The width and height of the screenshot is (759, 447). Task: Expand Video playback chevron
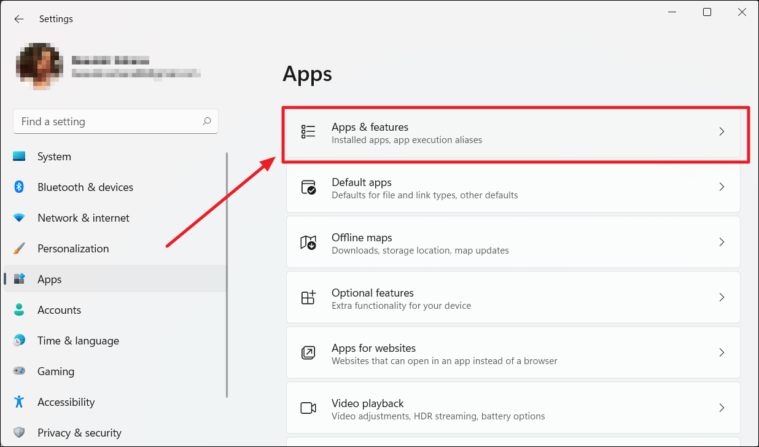point(721,408)
